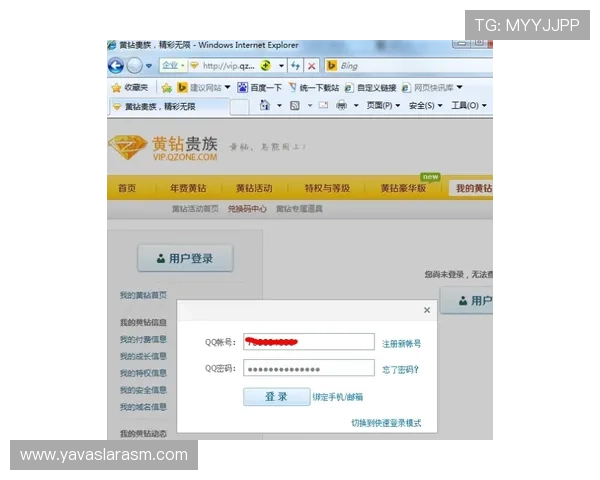Viewport: 600px width, 480px height.
Task: Open the recent pages dropdown beside Forward
Action: point(149,66)
